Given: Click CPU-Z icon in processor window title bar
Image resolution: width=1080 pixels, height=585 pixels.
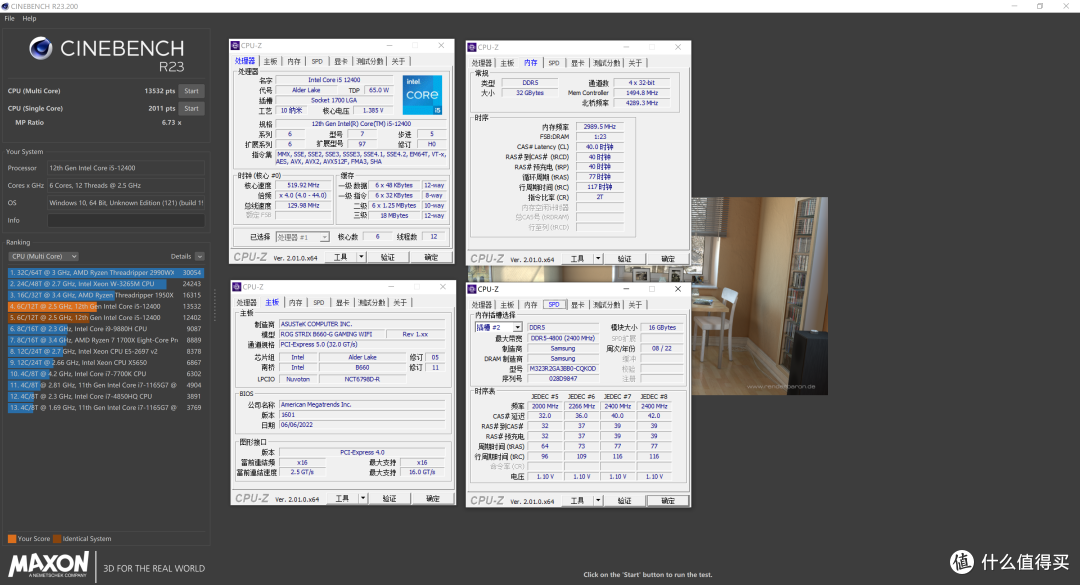Looking at the screenshot, I should coord(236,45).
